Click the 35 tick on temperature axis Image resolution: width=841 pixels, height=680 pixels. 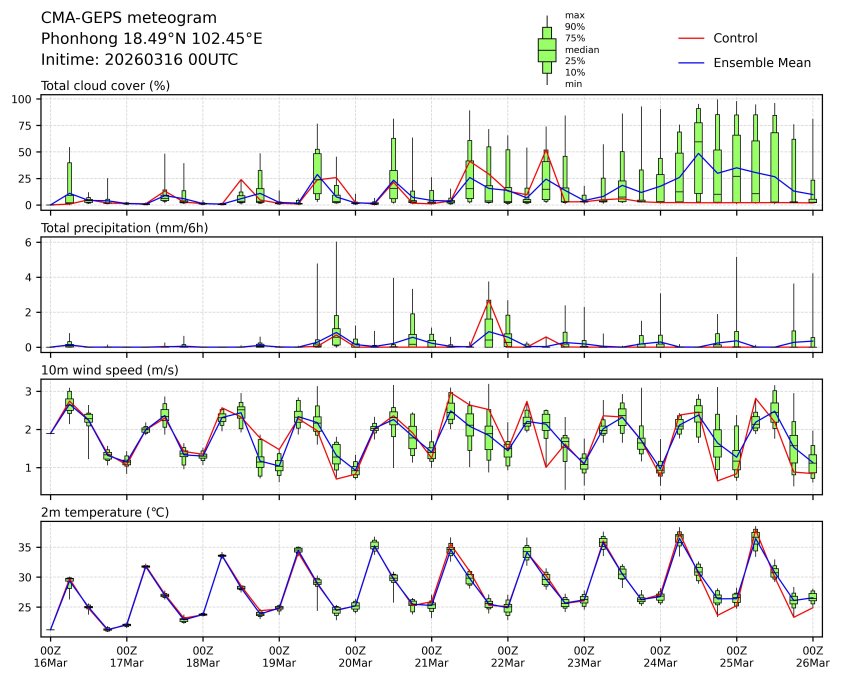point(30,548)
